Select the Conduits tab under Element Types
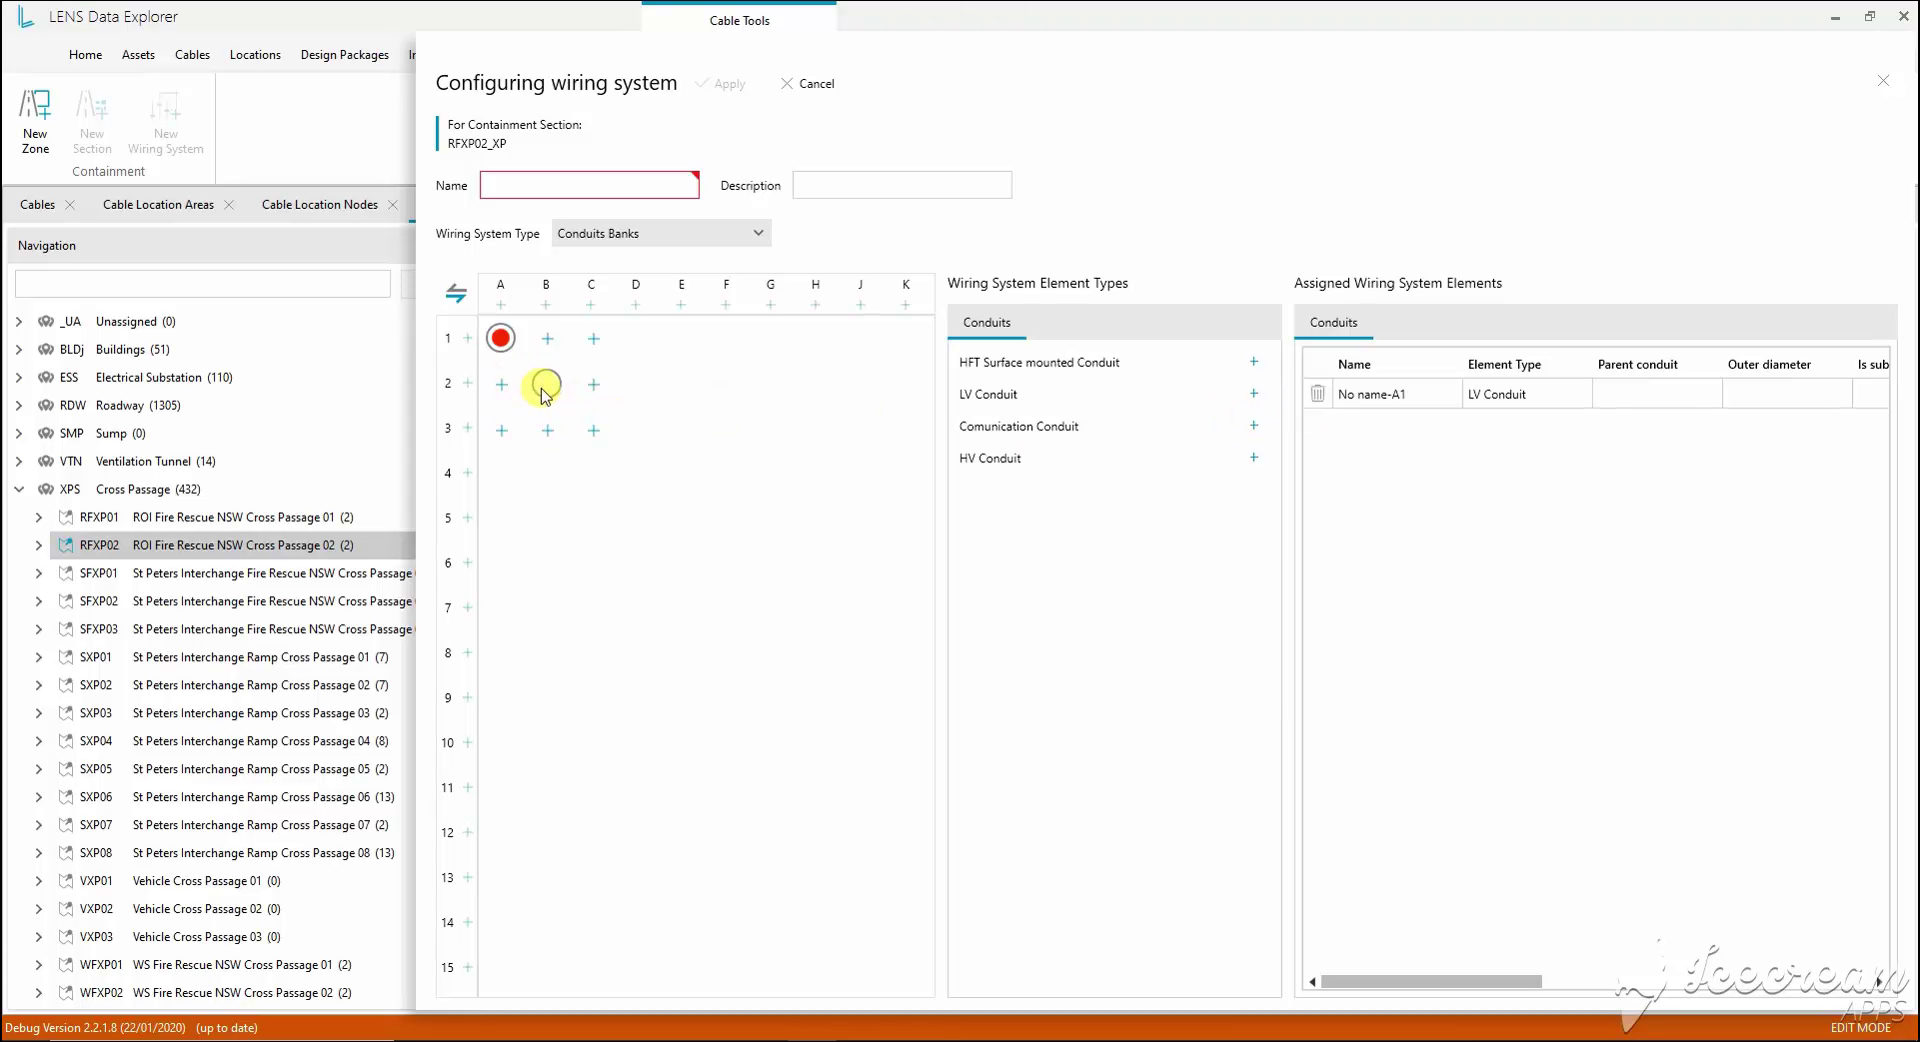Viewport: 1920px width, 1042px height. (986, 323)
